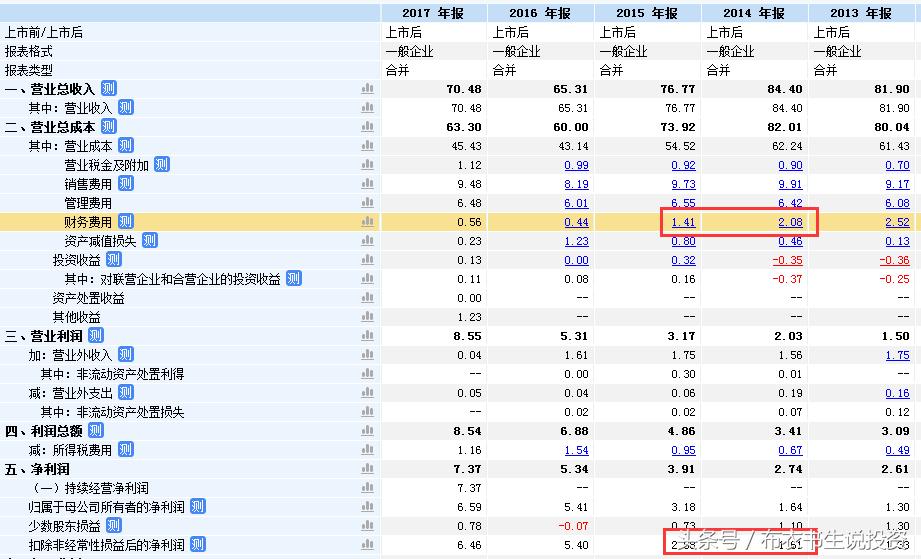Image resolution: width=921 pixels, height=559 pixels.
Task: Open chart icon in 营业税金及附加 row
Action: coord(367,164)
